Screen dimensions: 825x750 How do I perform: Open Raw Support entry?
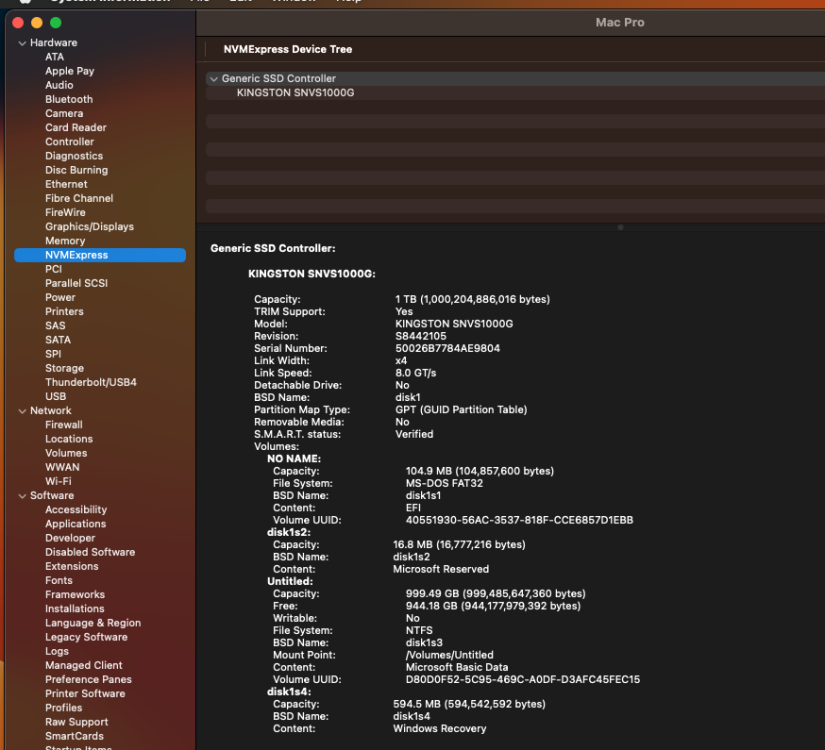[76, 723]
